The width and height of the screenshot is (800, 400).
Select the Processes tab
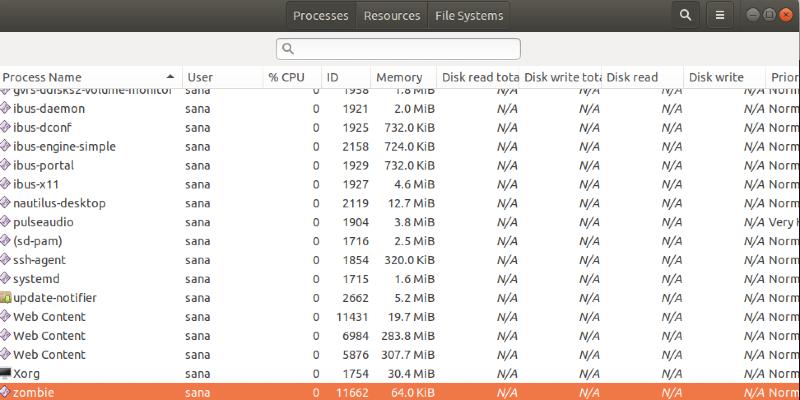point(320,16)
